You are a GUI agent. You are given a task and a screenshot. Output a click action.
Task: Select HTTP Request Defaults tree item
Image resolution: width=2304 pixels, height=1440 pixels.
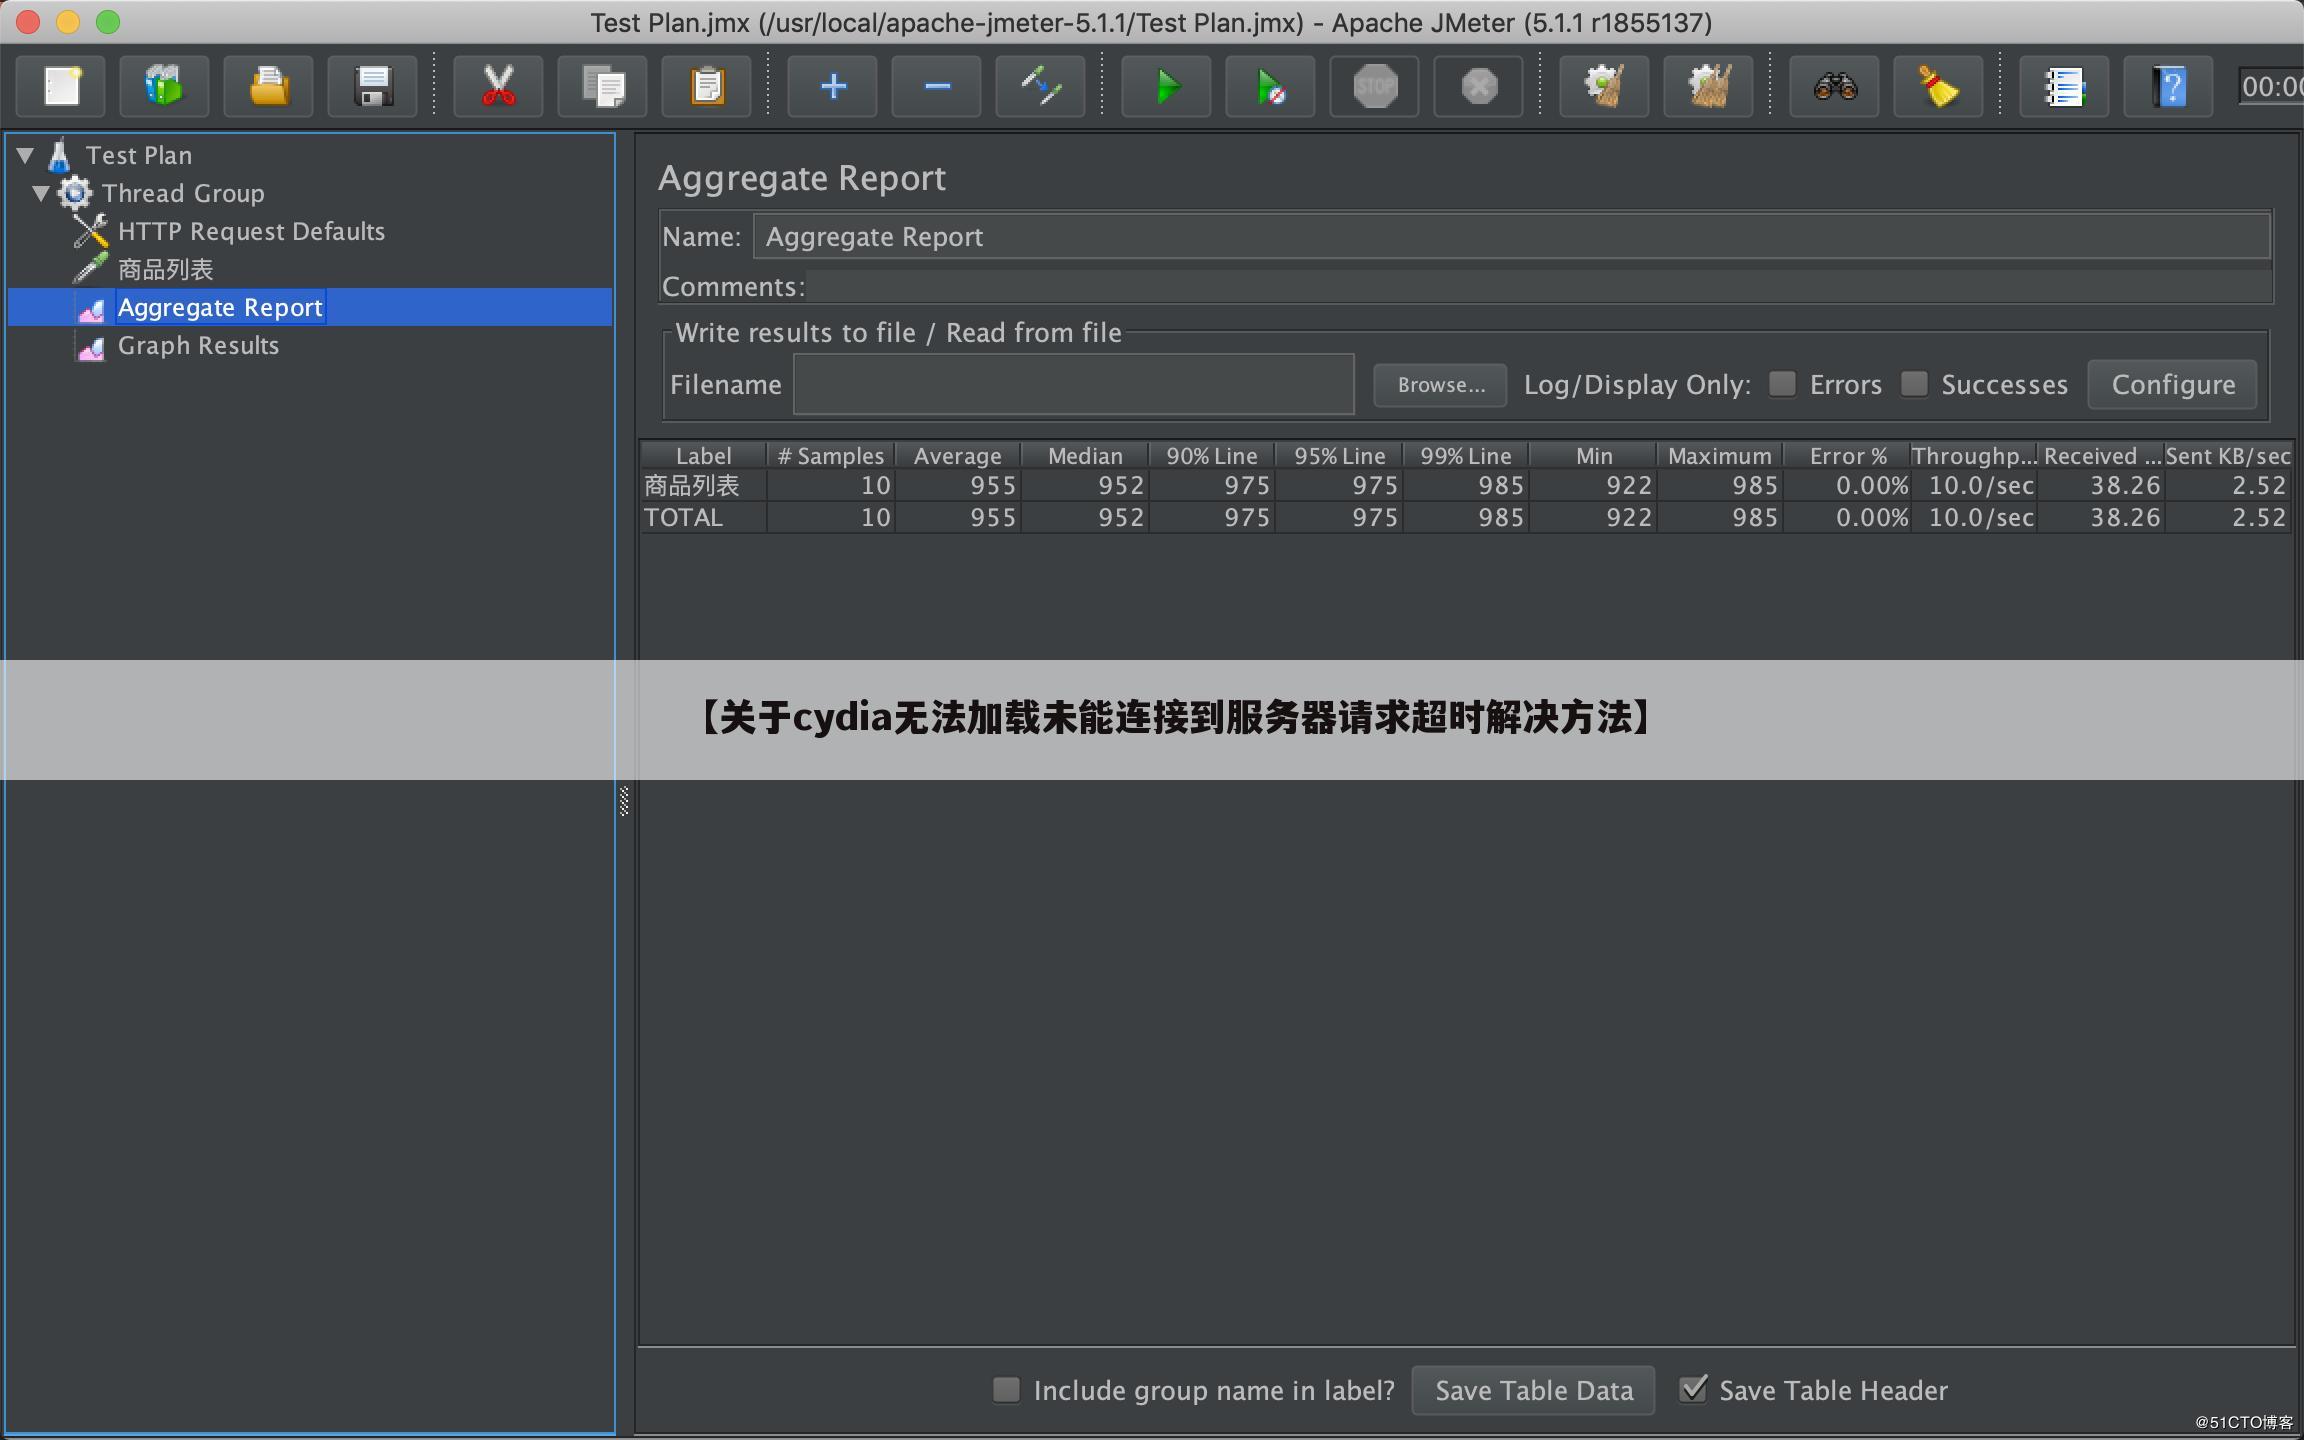click(x=251, y=232)
